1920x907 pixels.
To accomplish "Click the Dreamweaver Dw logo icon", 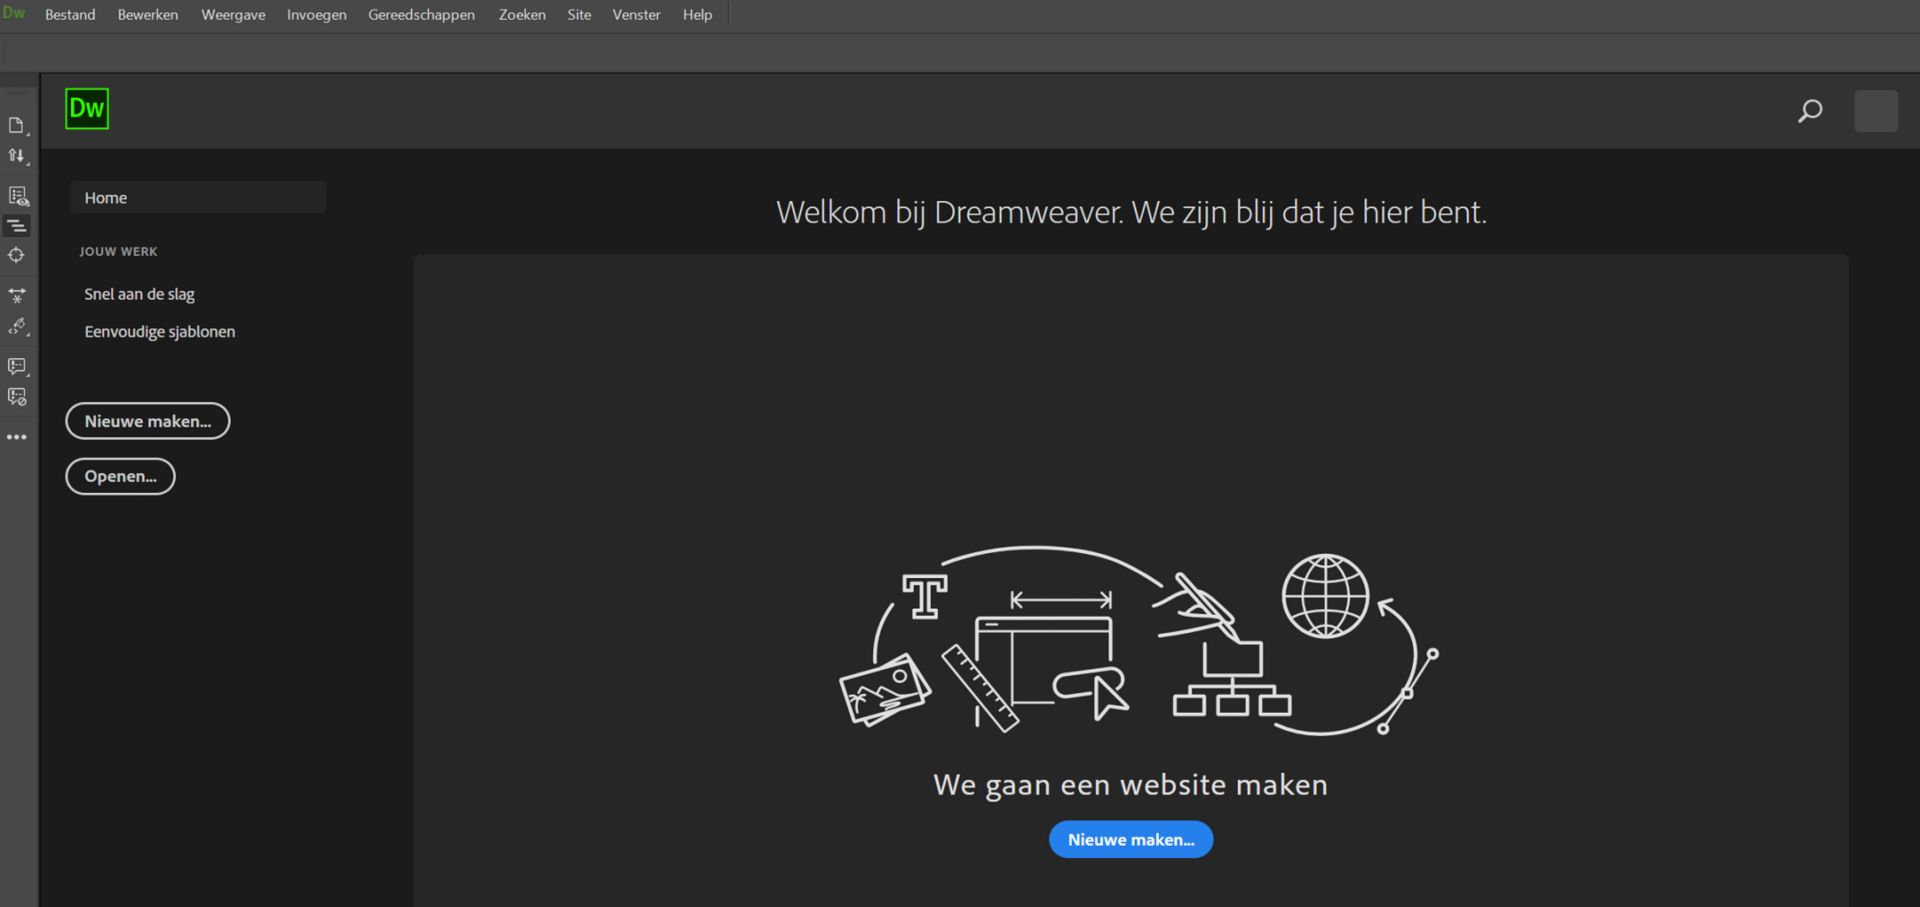I will coord(87,108).
